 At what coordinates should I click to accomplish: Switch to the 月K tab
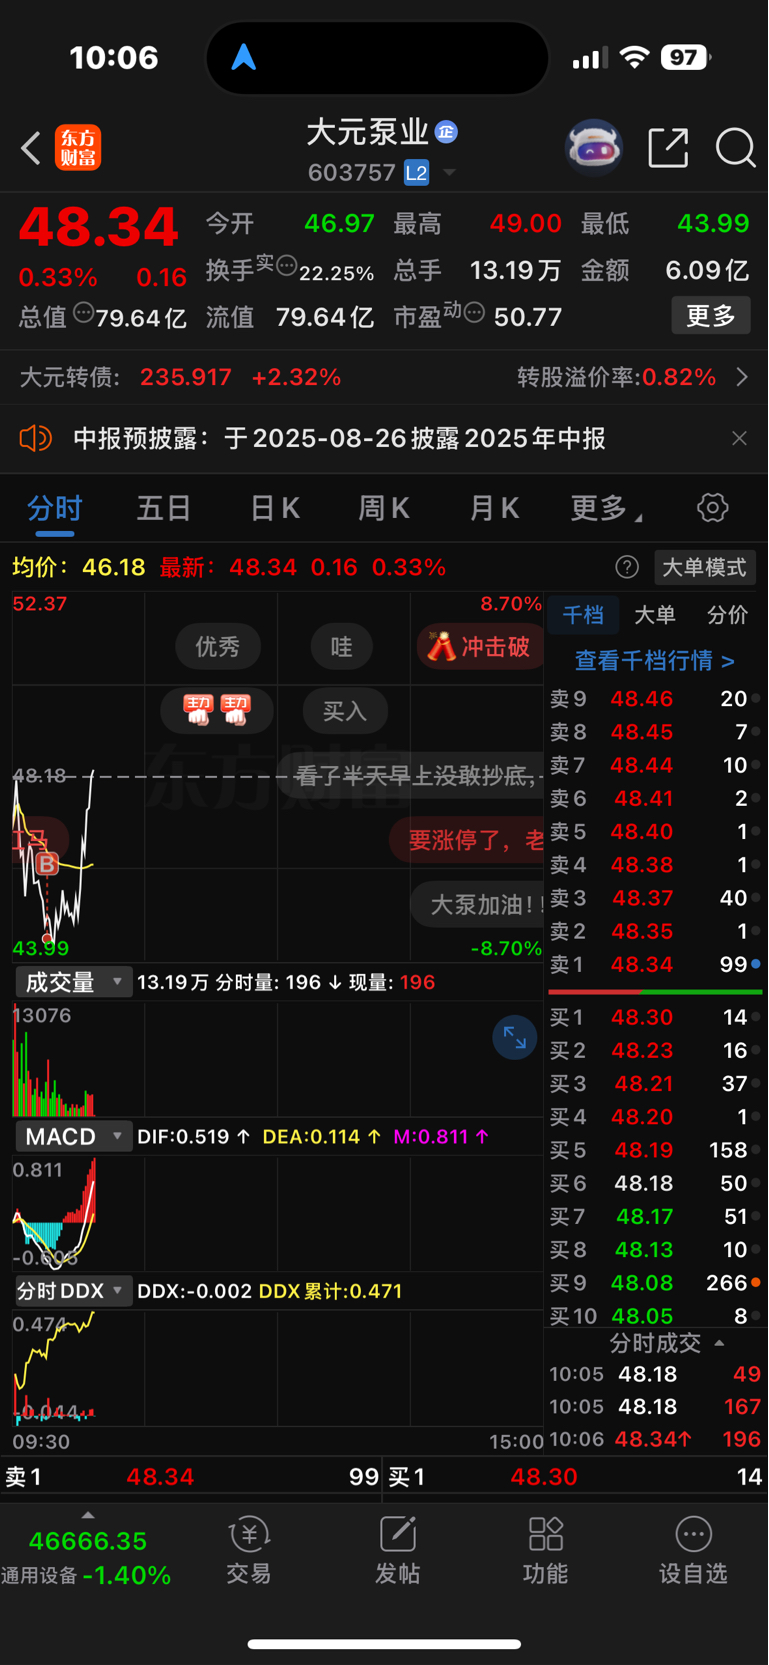pyautogui.click(x=494, y=508)
